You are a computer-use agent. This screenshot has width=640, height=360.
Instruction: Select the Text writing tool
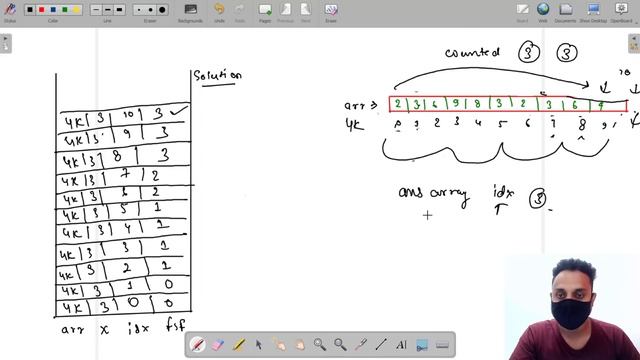[402, 345]
